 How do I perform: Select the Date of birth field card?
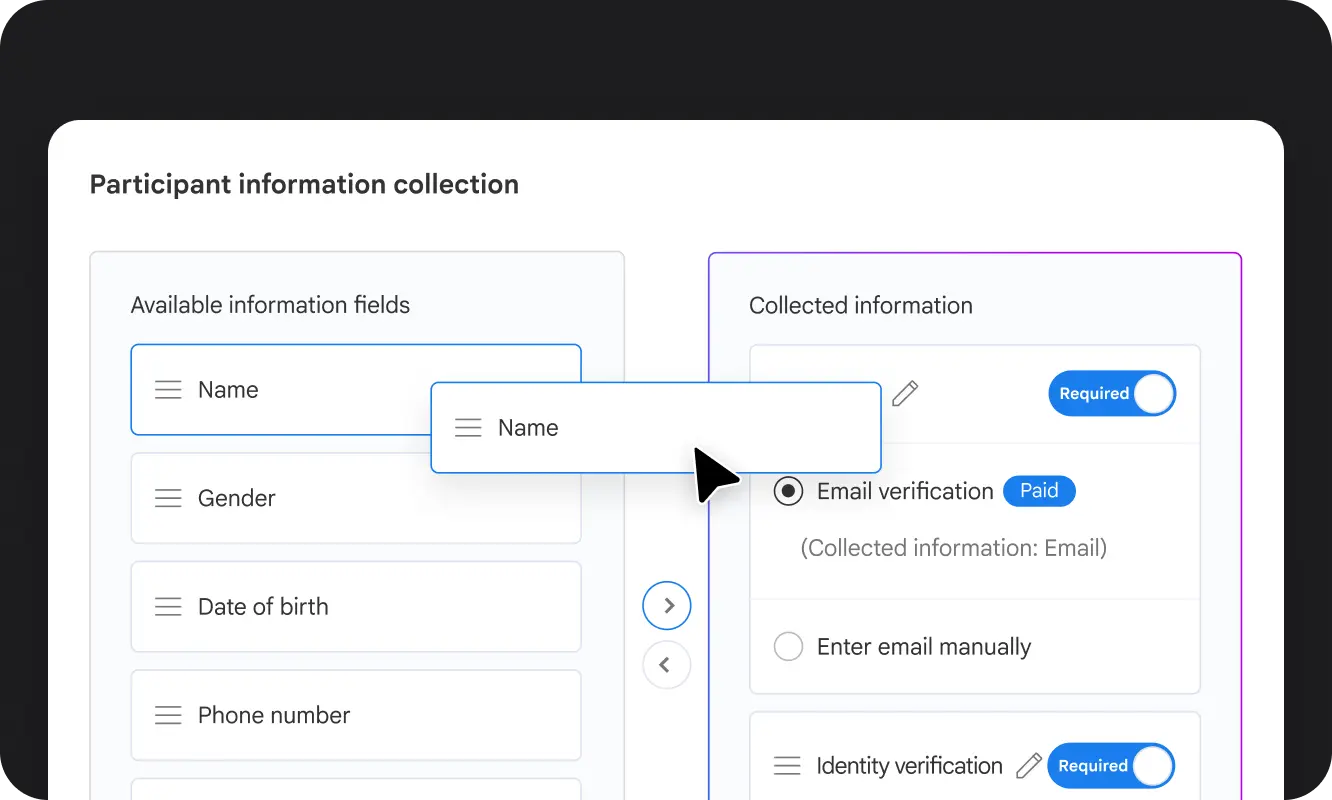click(x=356, y=607)
